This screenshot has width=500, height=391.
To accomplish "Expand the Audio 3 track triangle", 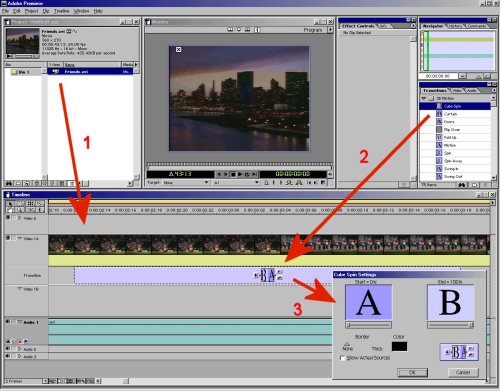I will pos(19,356).
